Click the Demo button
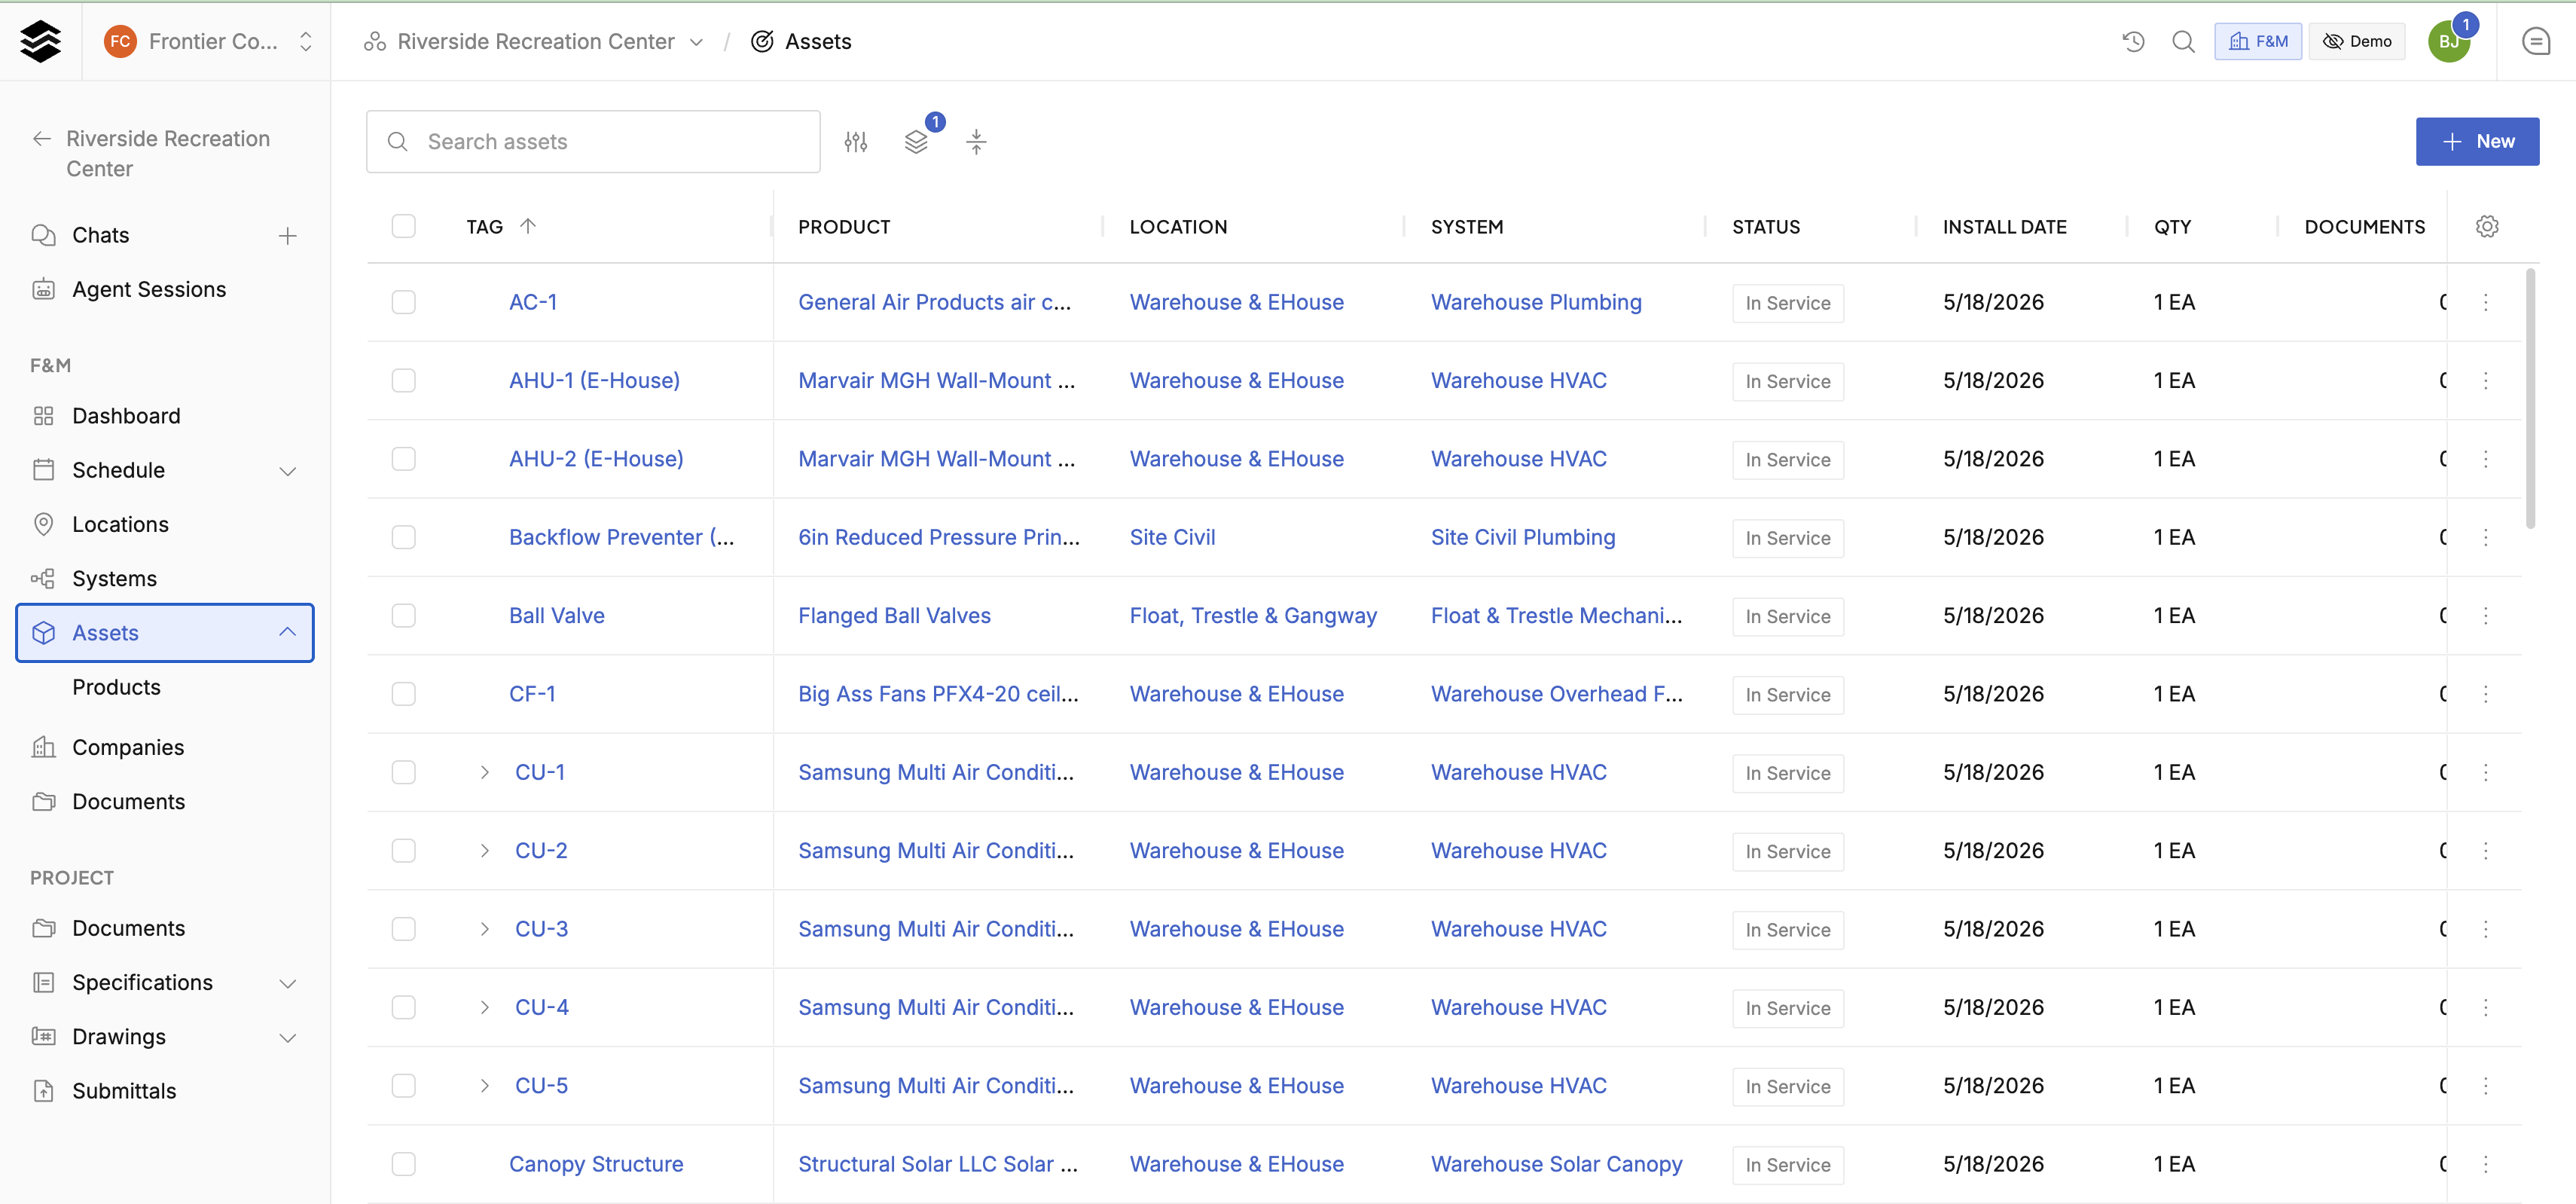 [2357, 41]
